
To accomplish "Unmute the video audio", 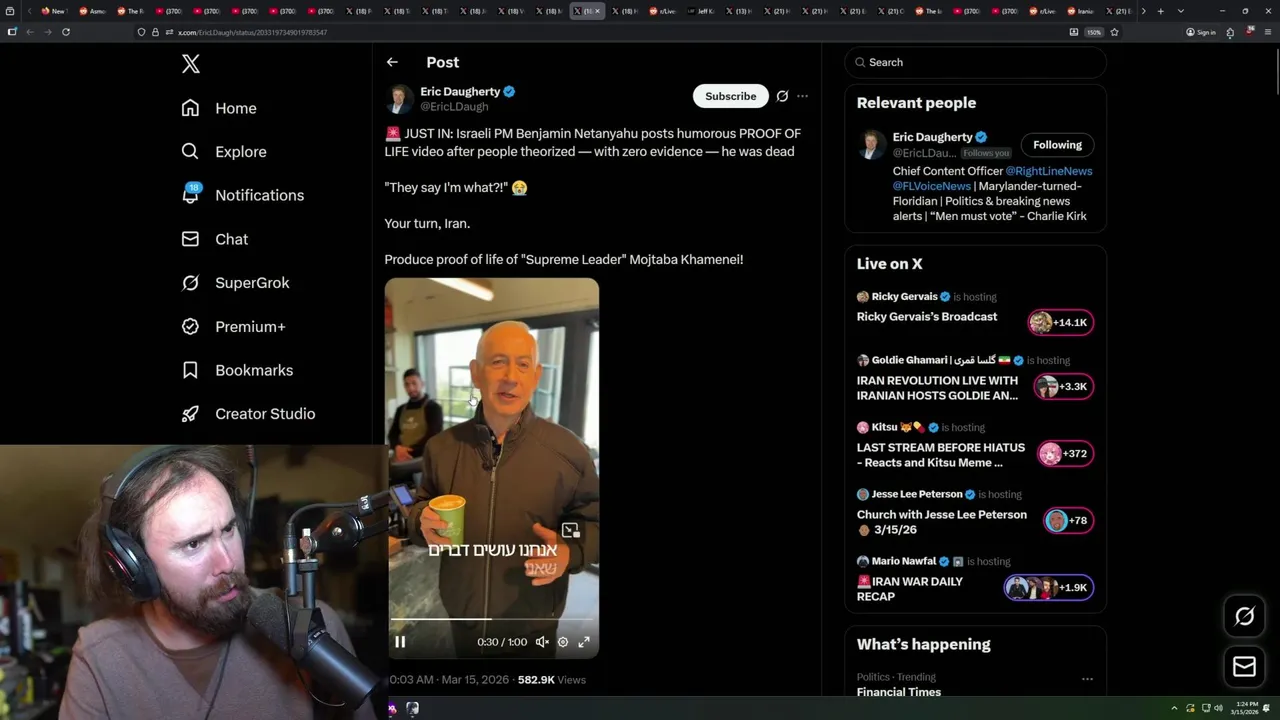I will tap(541, 642).
